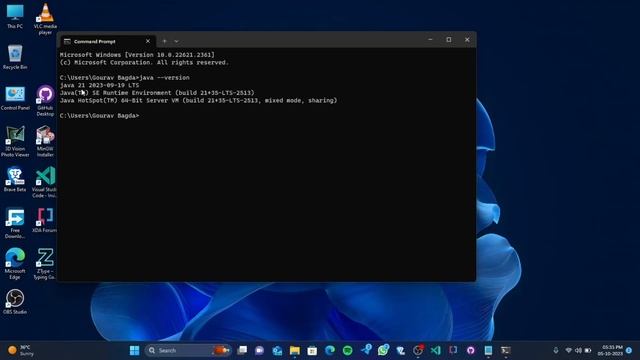
Task: Minimize the Command Prompt window
Action: tap(430, 40)
